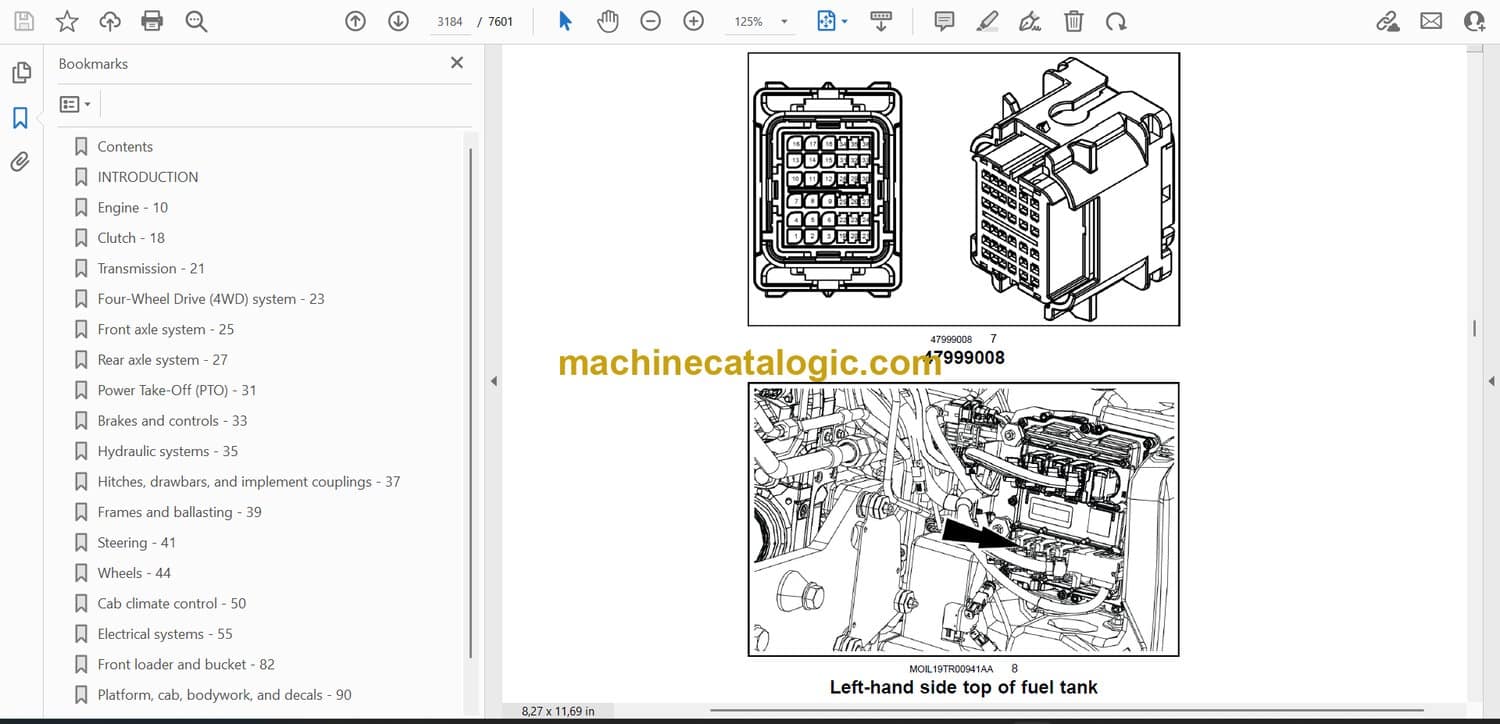Add a comment sticky note

pyautogui.click(x=943, y=21)
